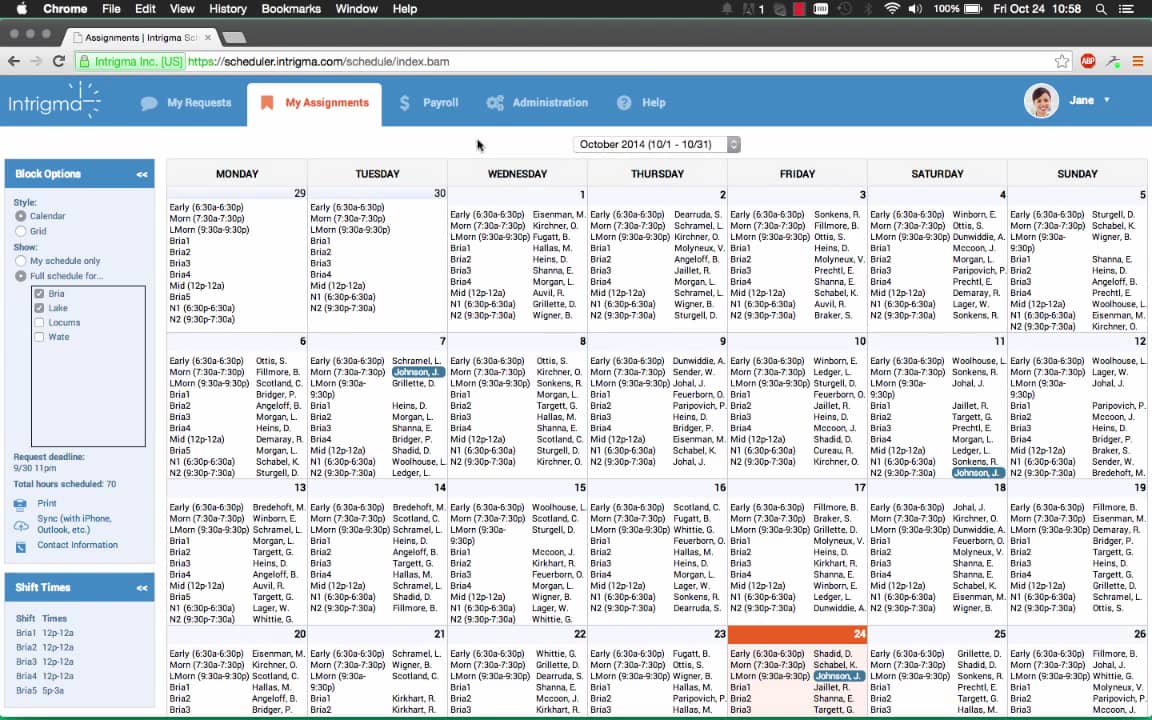The image size is (1152, 720).
Task: Click the green Intrigma Inc. security badge
Action: pos(131,62)
